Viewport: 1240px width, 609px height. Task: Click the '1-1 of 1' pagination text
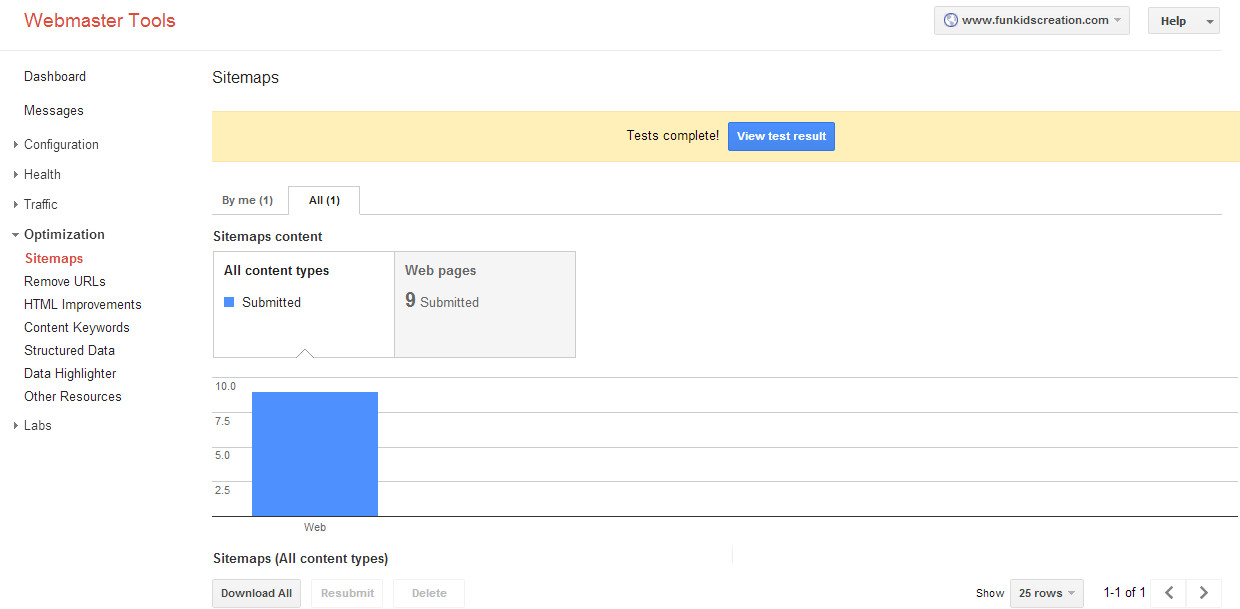pos(1125,593)
